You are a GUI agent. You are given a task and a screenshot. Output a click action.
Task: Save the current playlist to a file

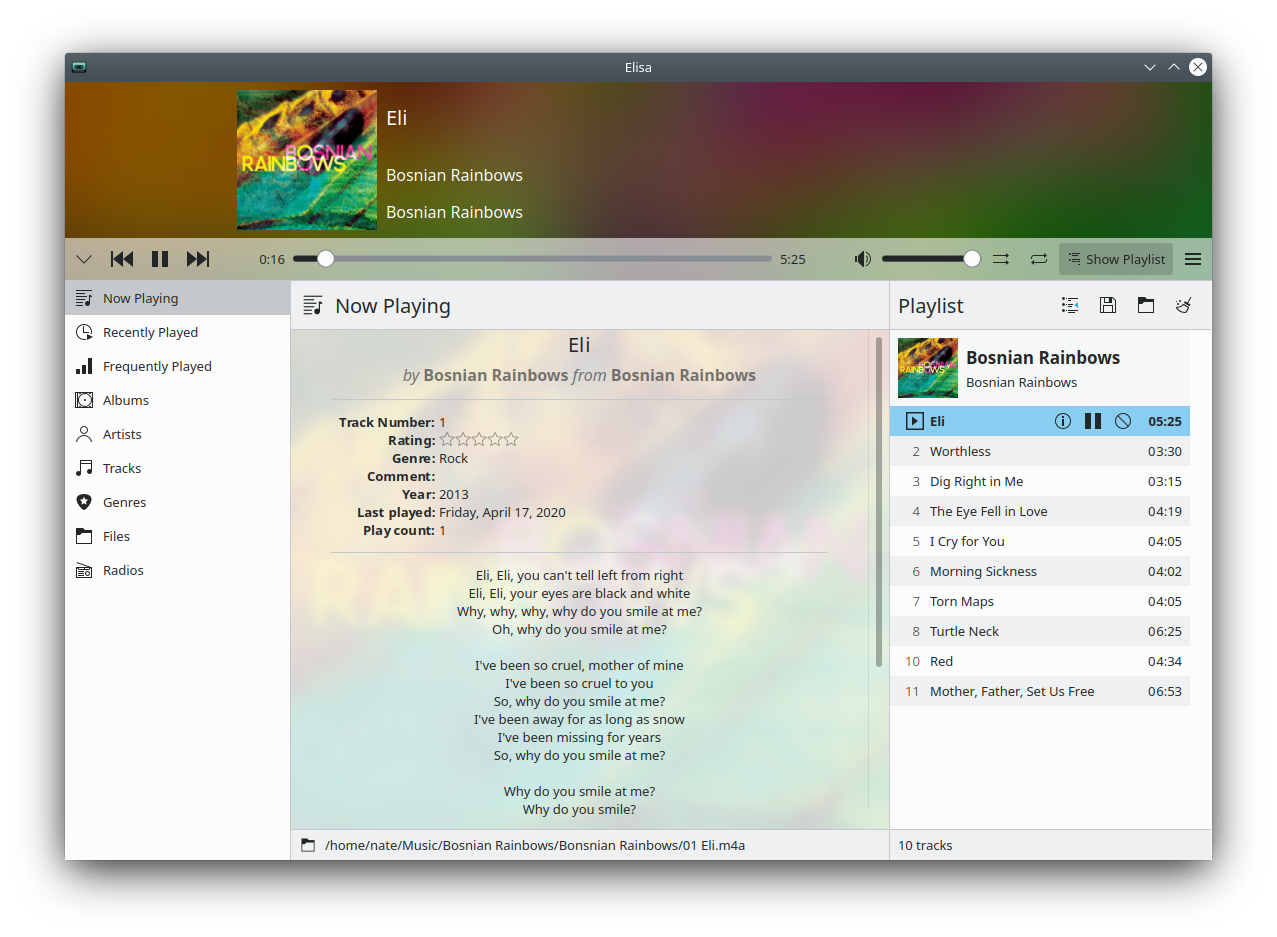(x=1107, y=305)
